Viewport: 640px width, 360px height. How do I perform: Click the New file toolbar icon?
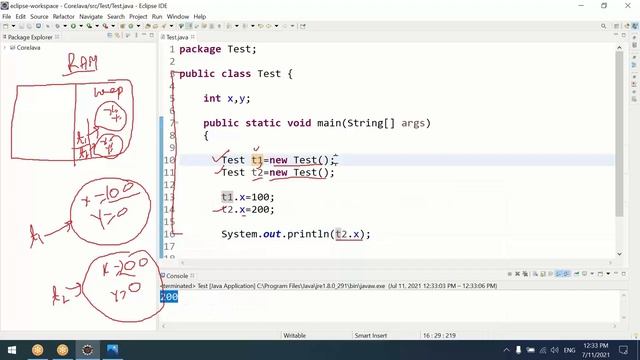(x=5, y=26)
